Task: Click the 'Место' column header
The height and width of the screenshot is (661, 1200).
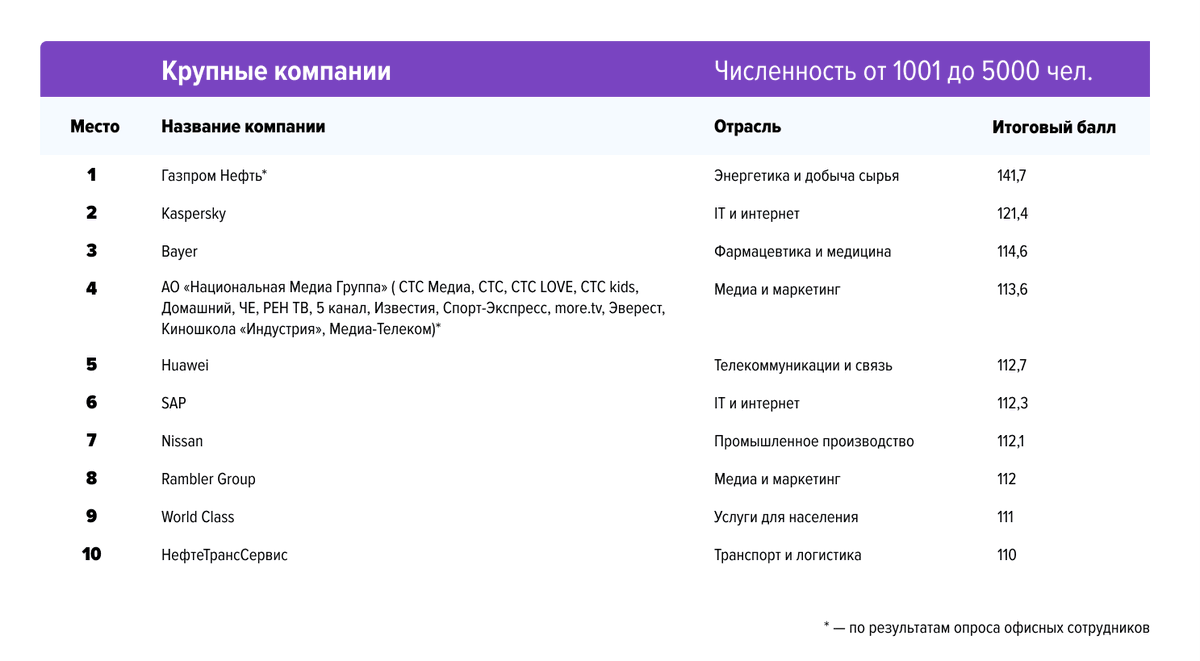Action: point(95,127)
